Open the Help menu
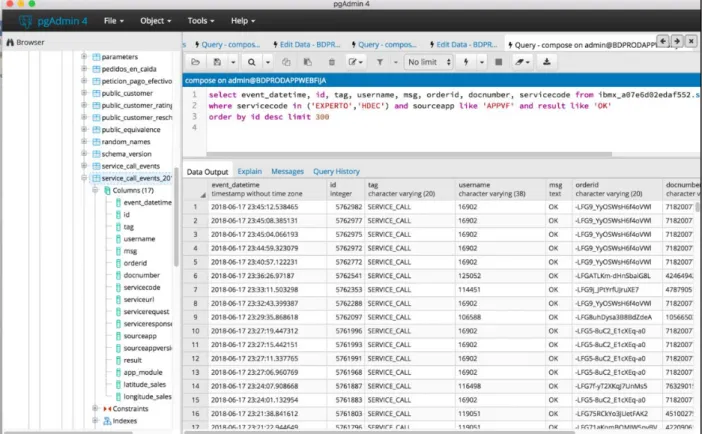The height and width of the screenshot is (434, 702). tap(243, 21)
